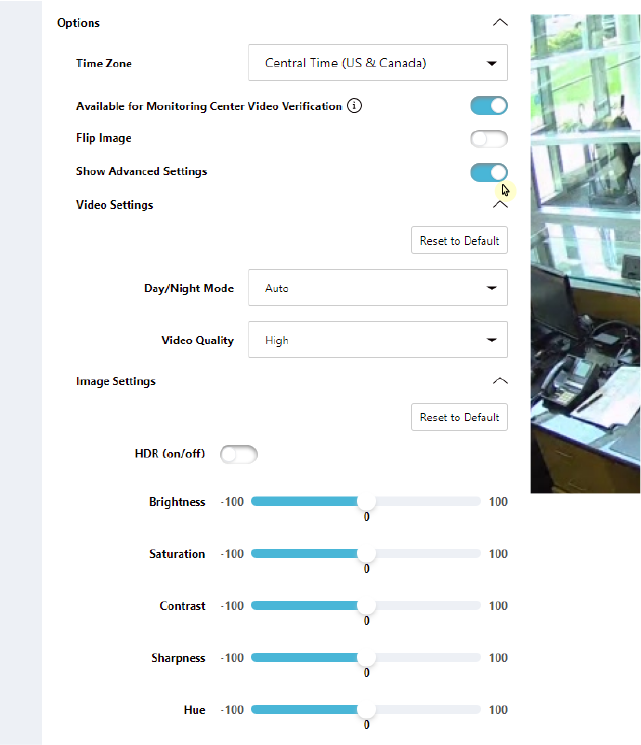Click the Video Settings heading text
The height and width of the screenshot is (745, 641).
point(115,205)
